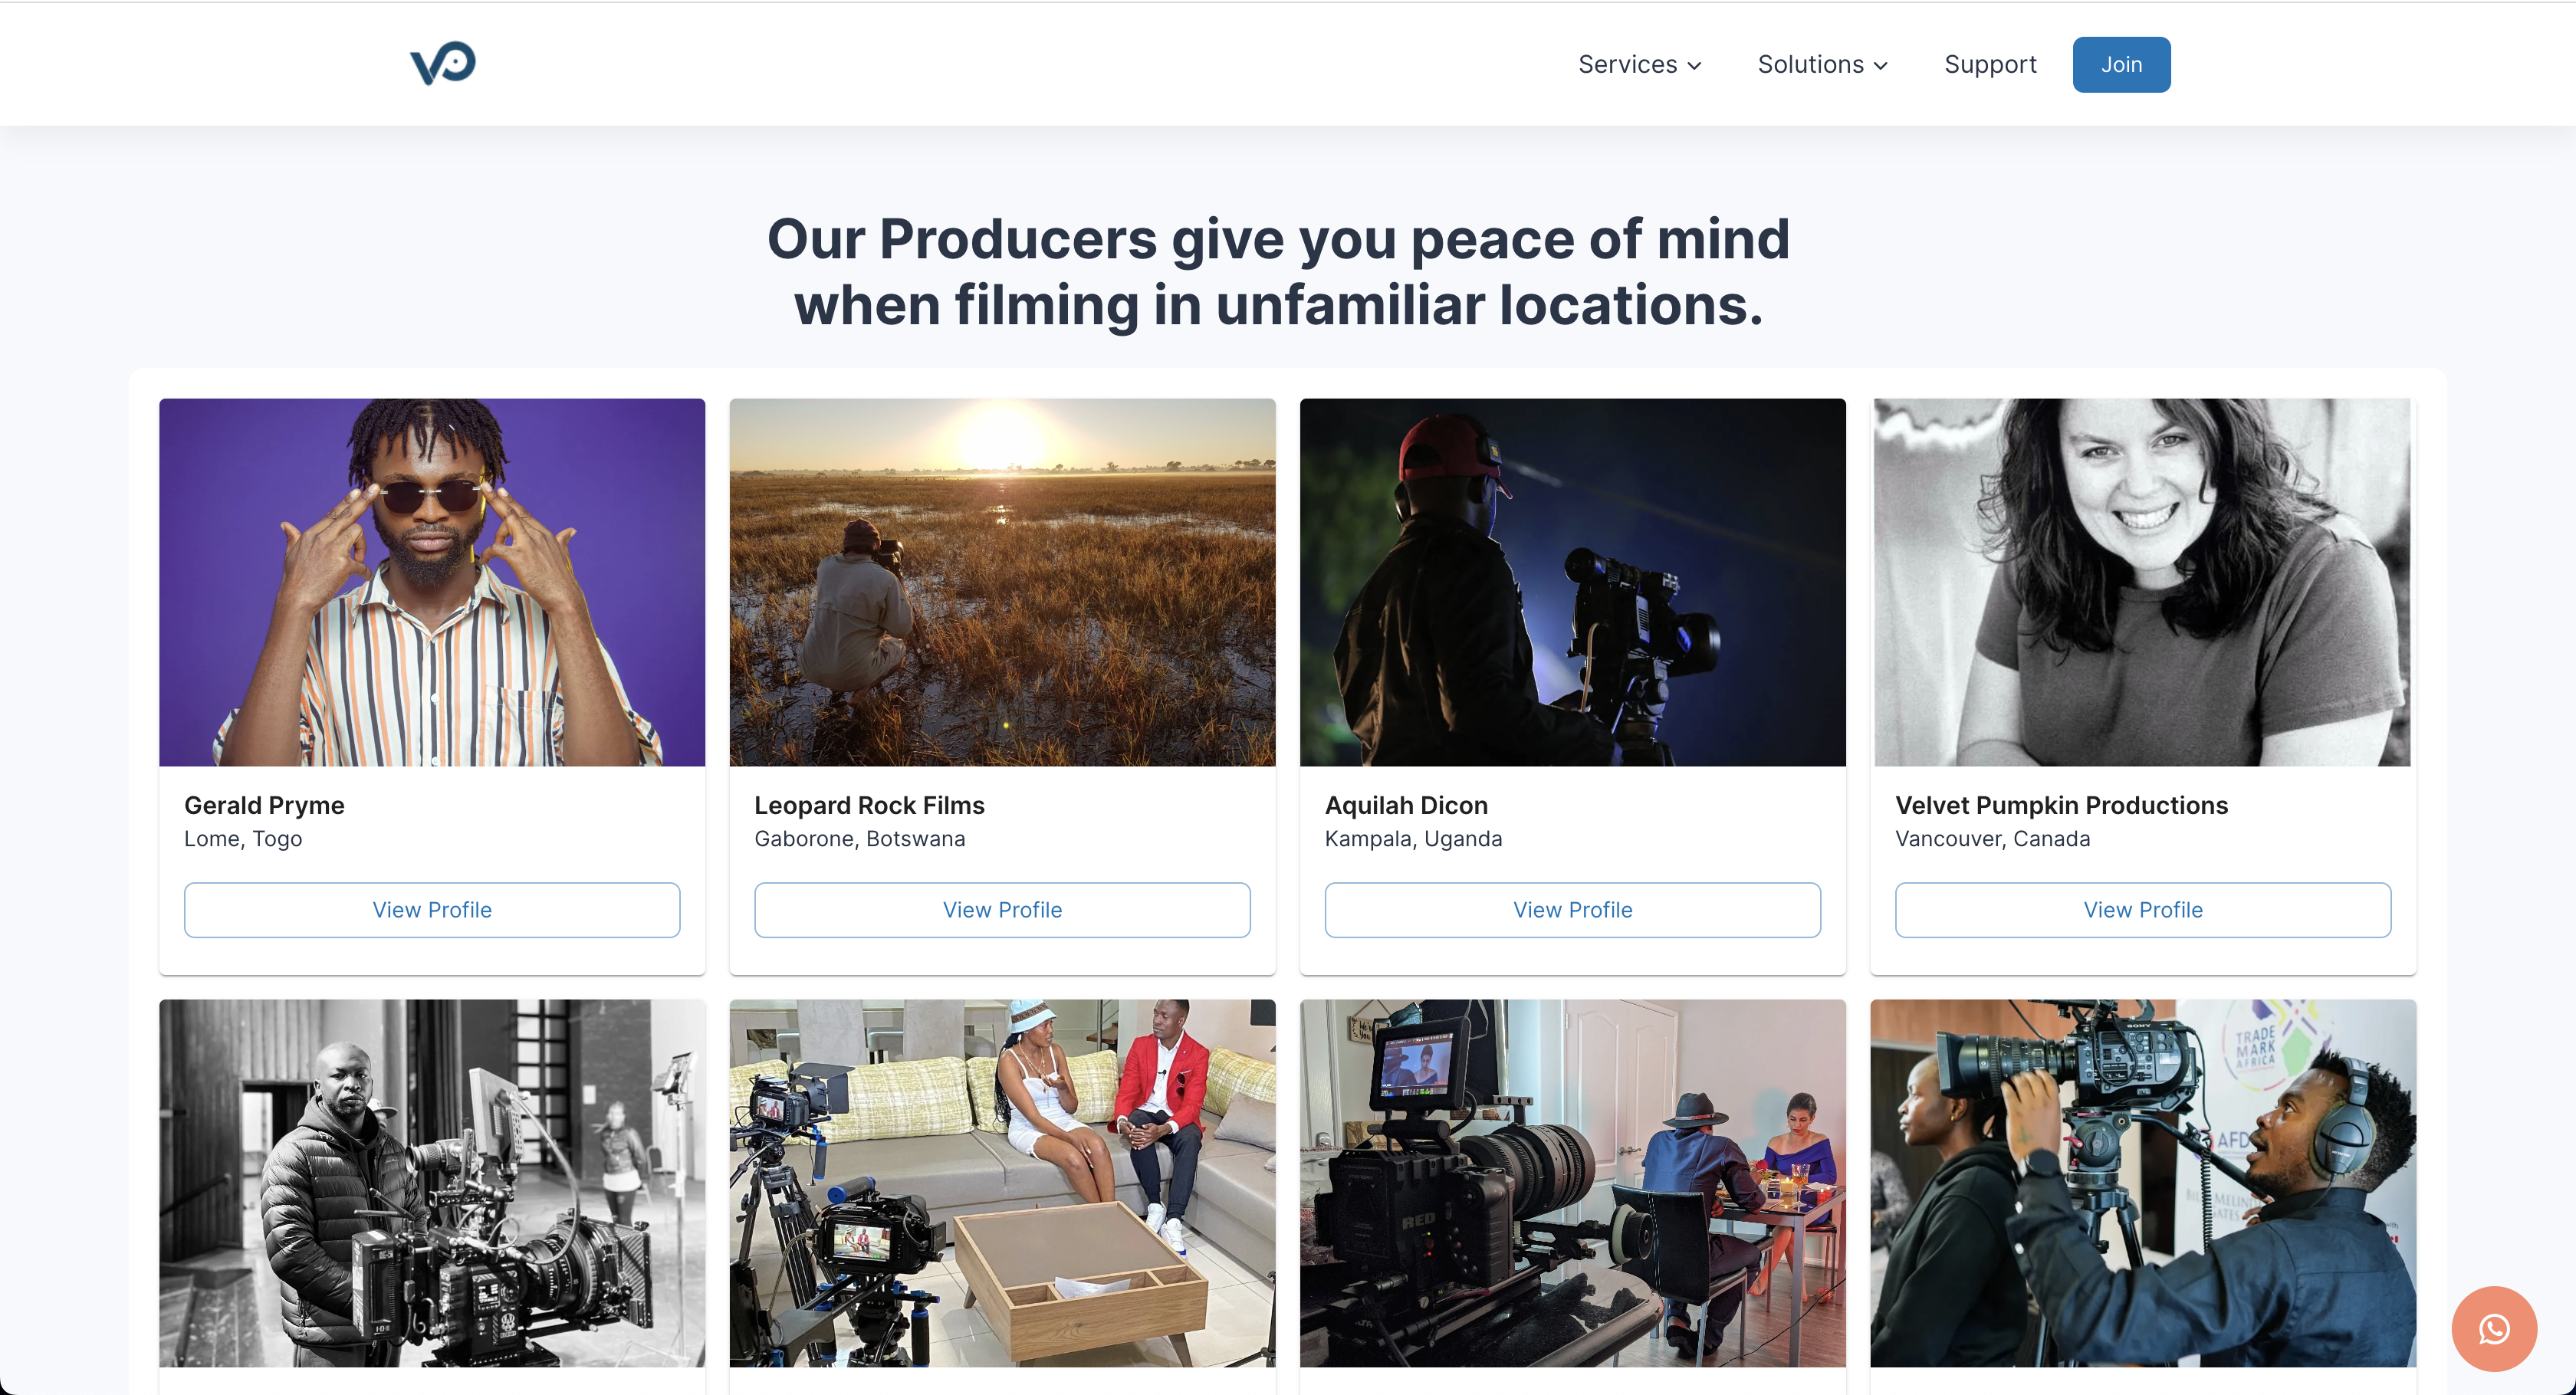Open black-and-white cinema camera operator photo

[432, 1183]
